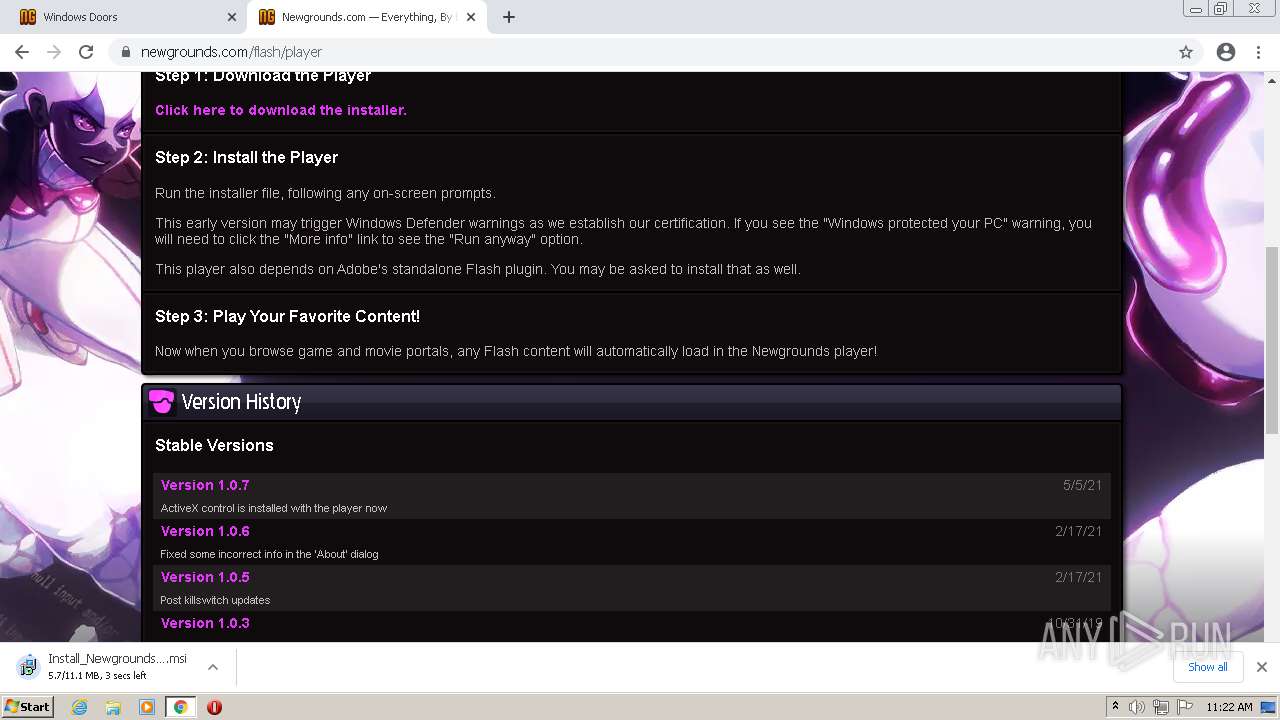Open File Explorer from the taskbar

[x=113, y=707]
